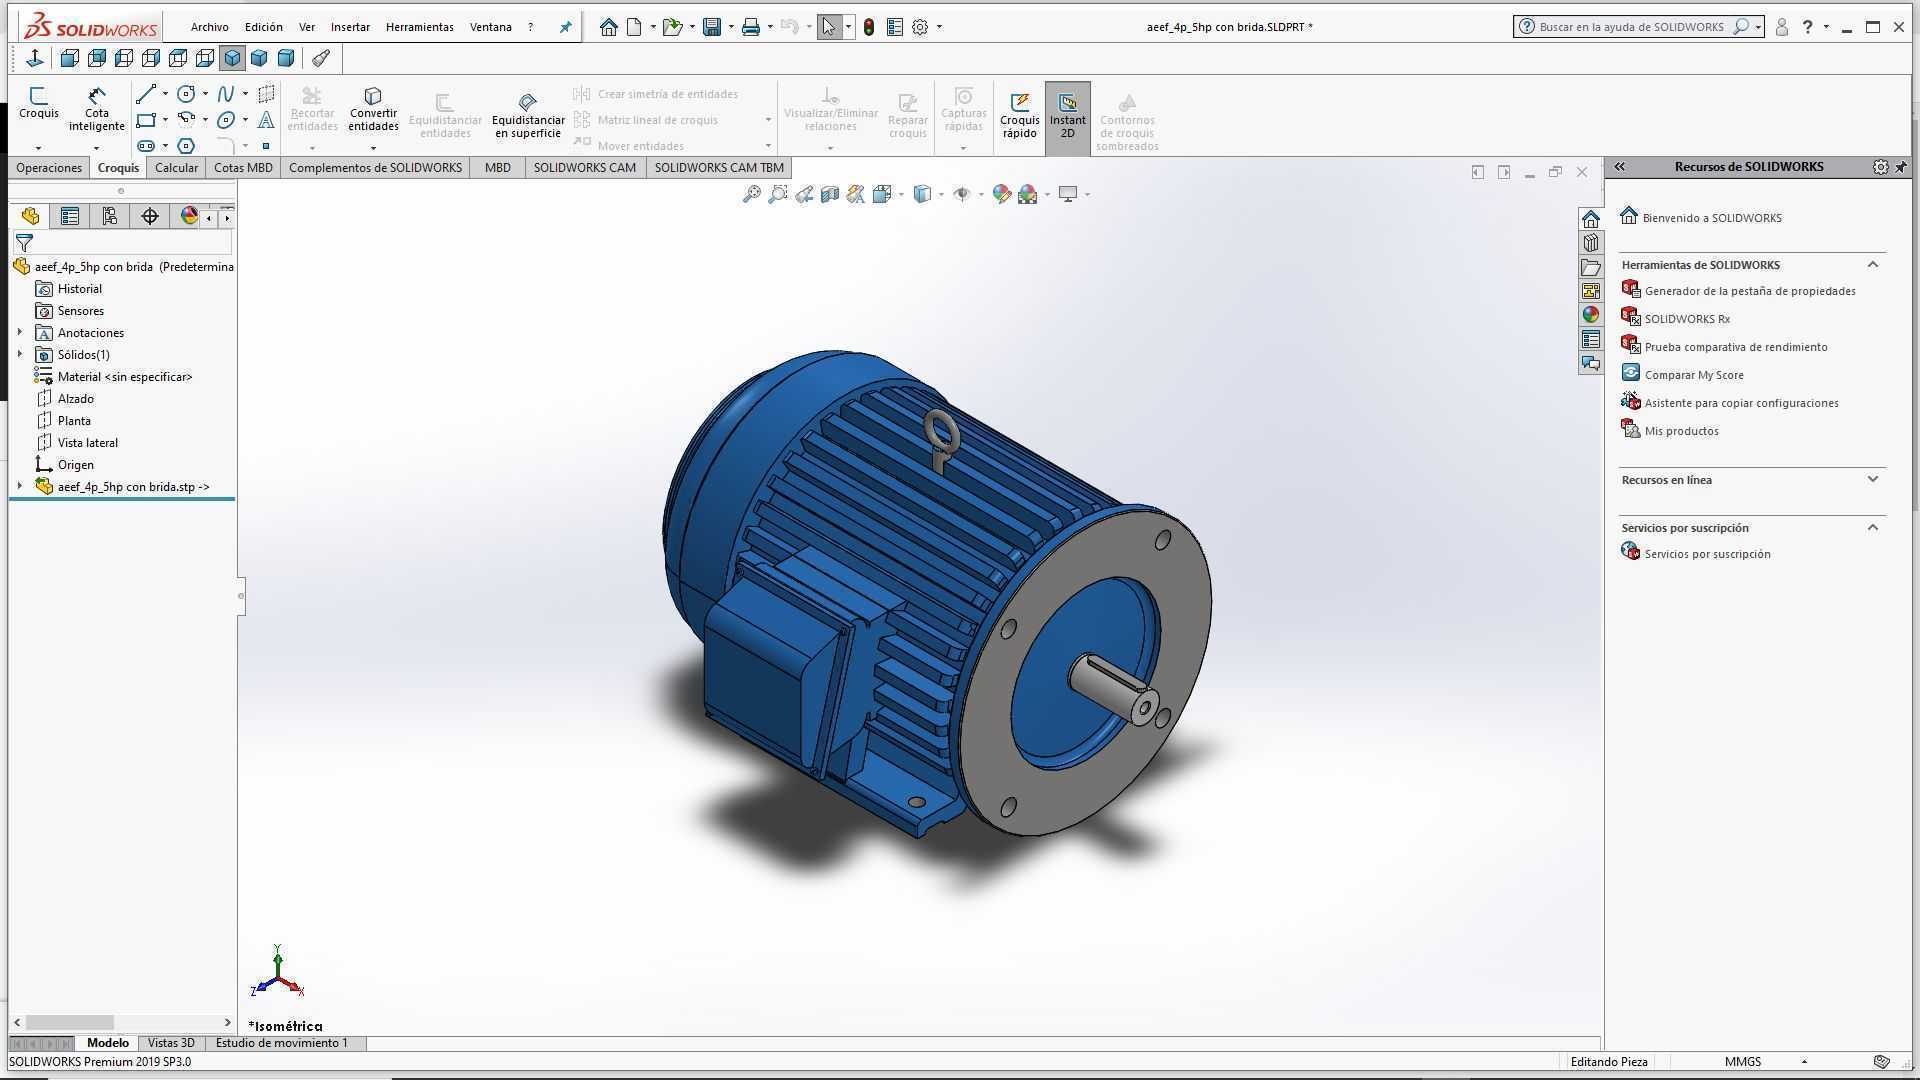
Task: Toggle the Instant 2D button
Action: [1067, 118]
